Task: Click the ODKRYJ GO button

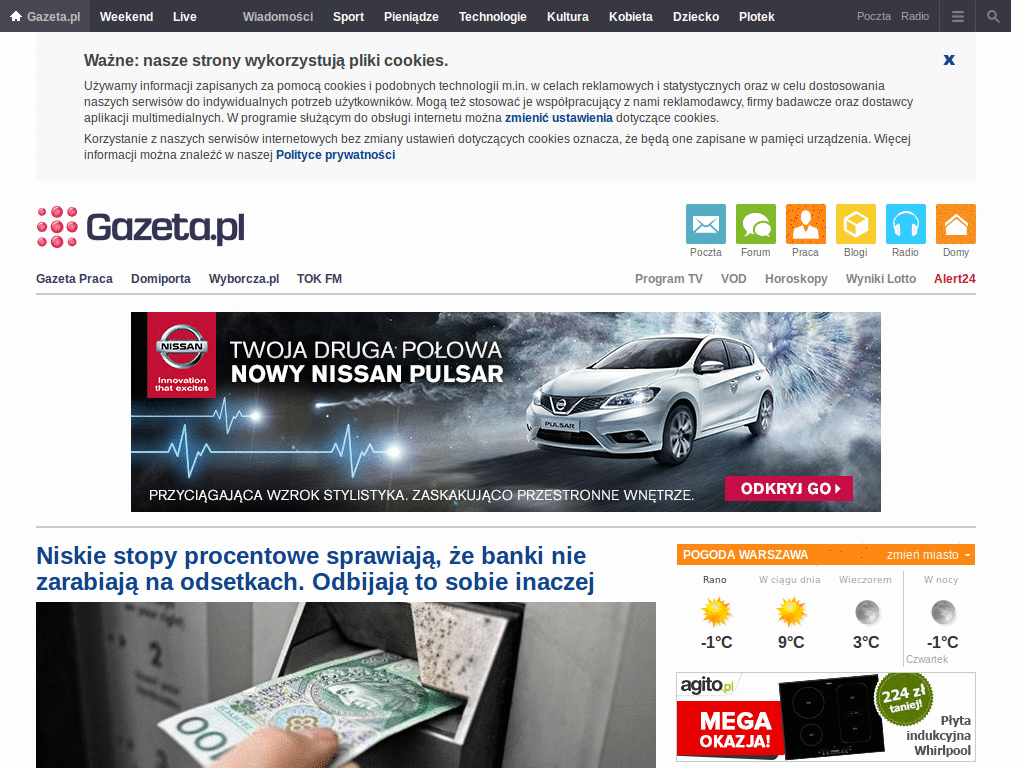Action: point(789,488)
